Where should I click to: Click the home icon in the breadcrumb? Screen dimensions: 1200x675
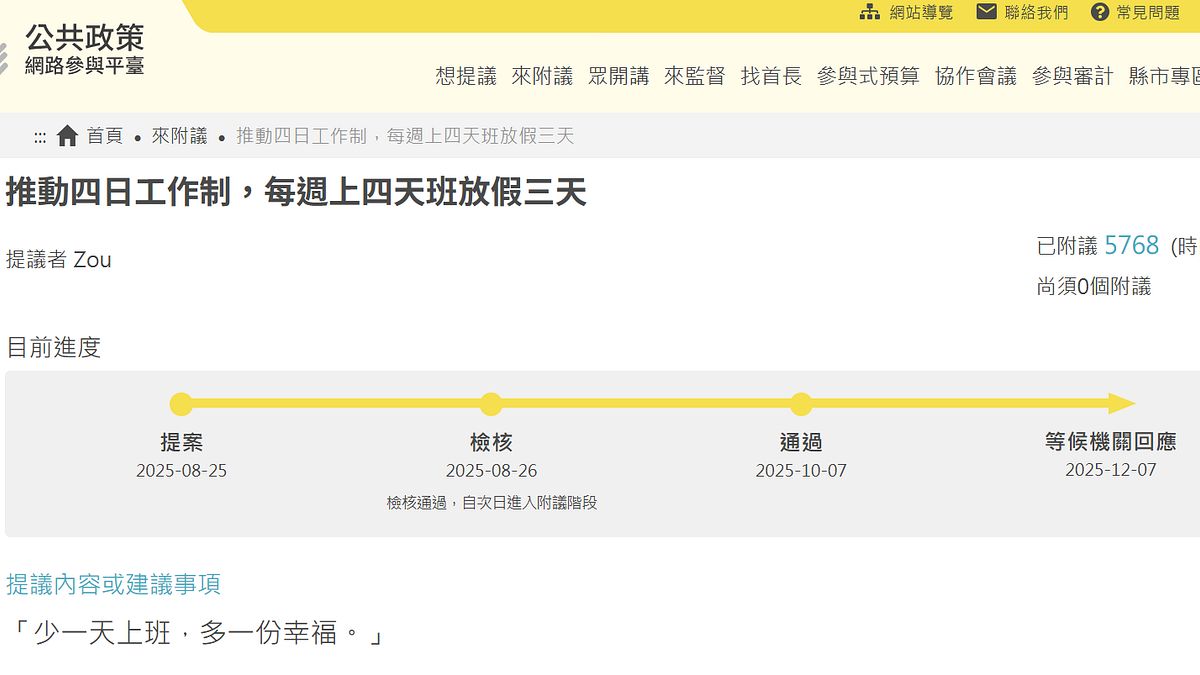[67, 135]
